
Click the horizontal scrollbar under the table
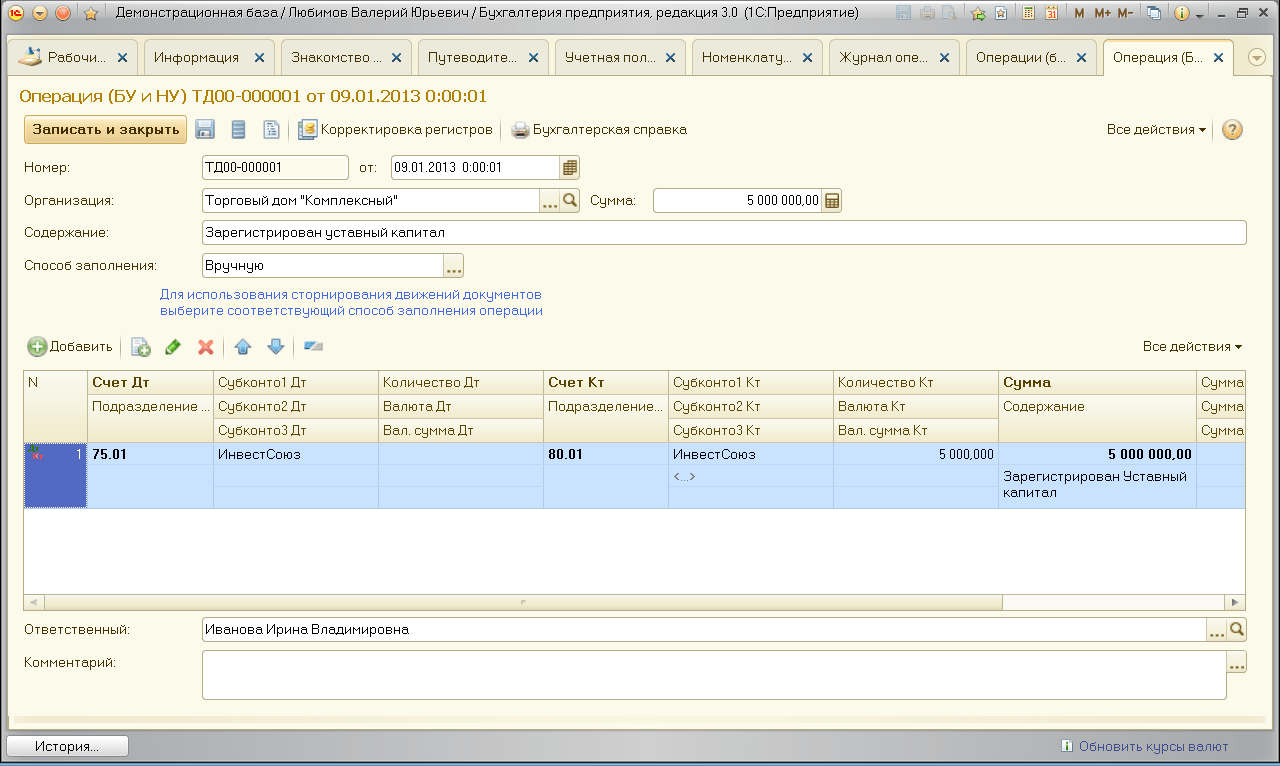pyautogui.click(x=520, y=603)
